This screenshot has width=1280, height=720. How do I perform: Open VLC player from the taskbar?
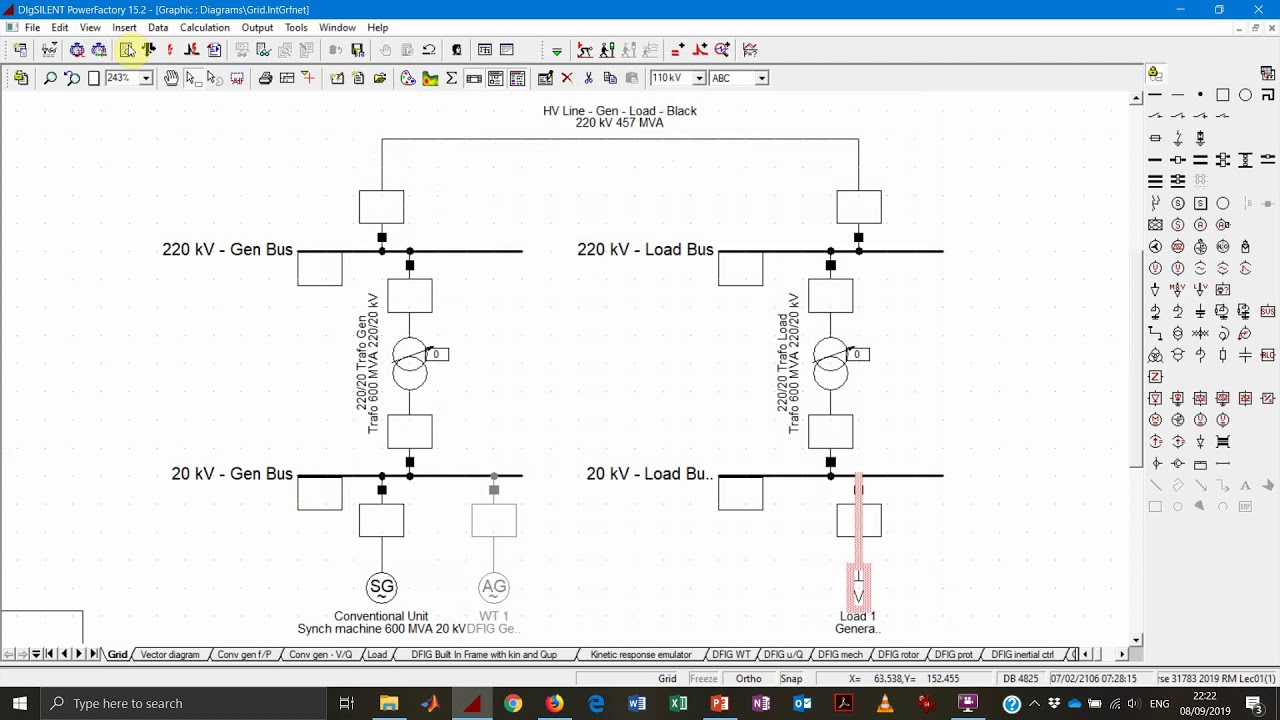(x=885, y=703)
